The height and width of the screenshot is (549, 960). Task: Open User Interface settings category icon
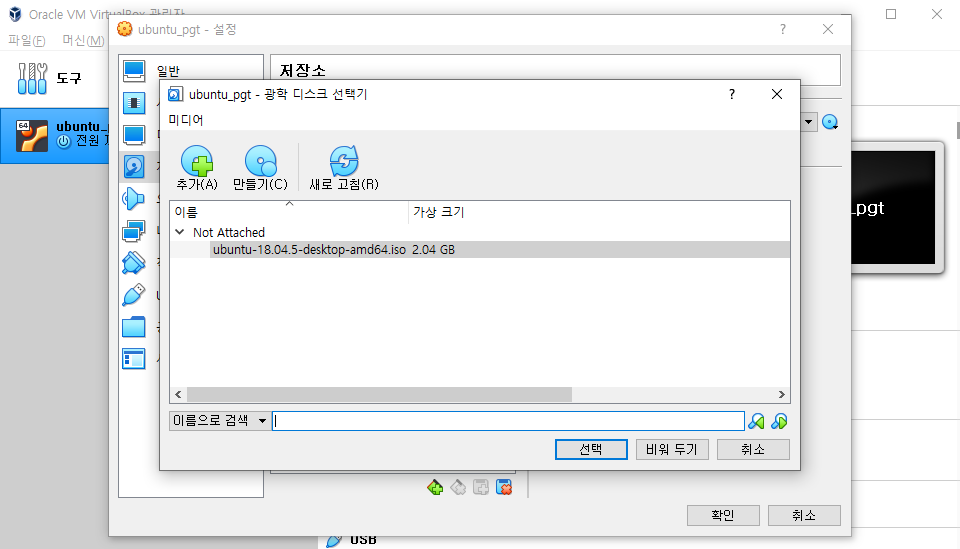click(x=134, y=359)
